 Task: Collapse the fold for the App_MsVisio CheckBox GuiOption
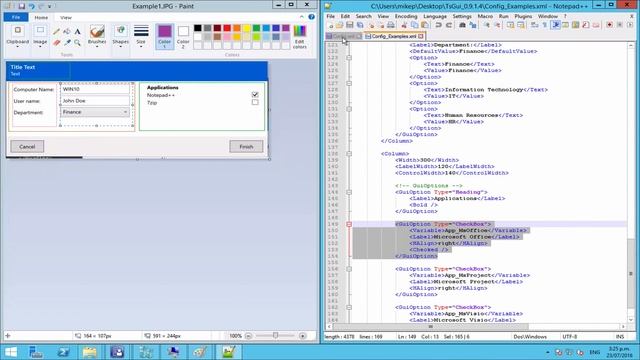click(x=349, y=307)
